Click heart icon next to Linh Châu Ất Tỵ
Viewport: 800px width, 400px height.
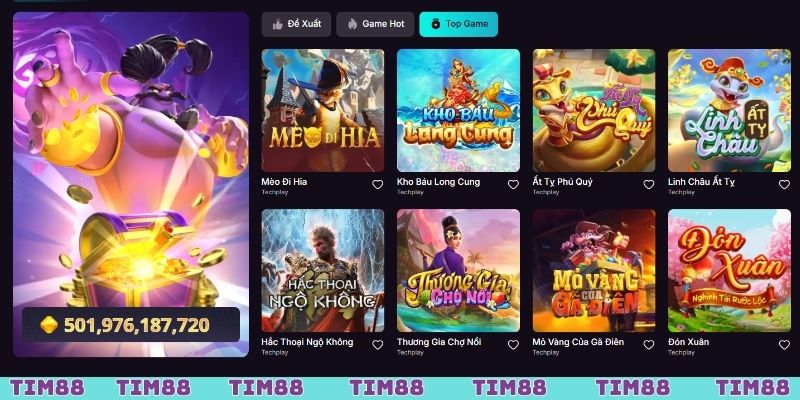point(784,185)
